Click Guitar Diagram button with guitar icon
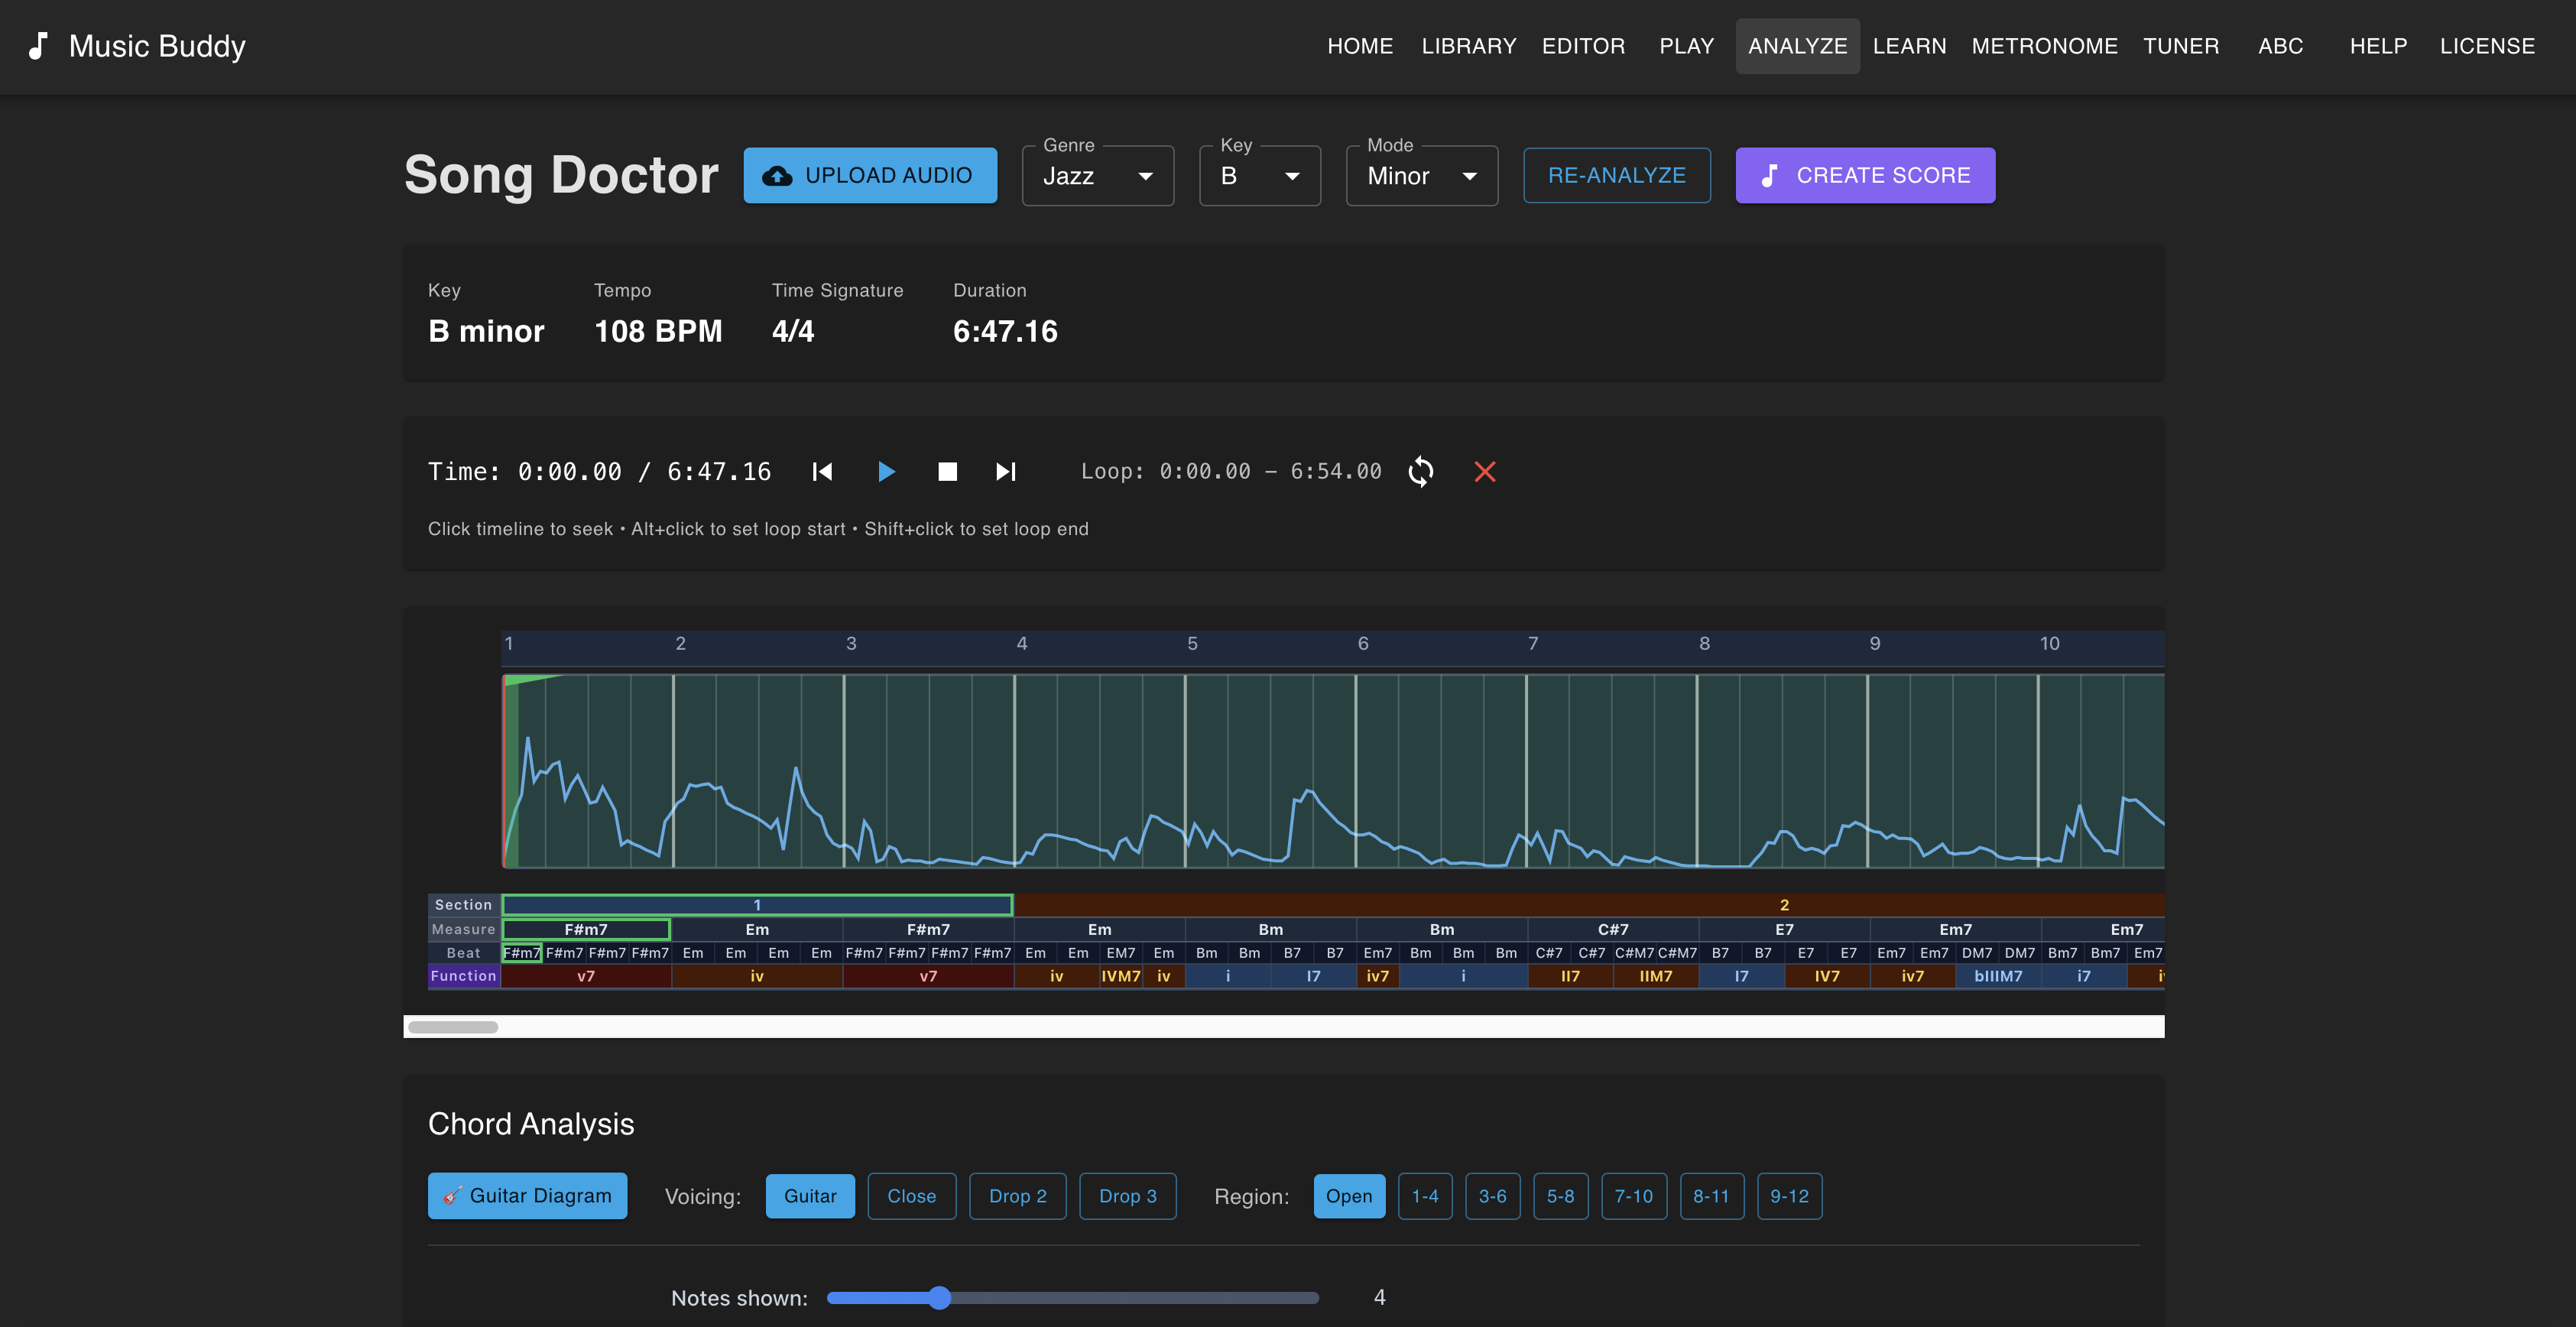 (527, 1195)
